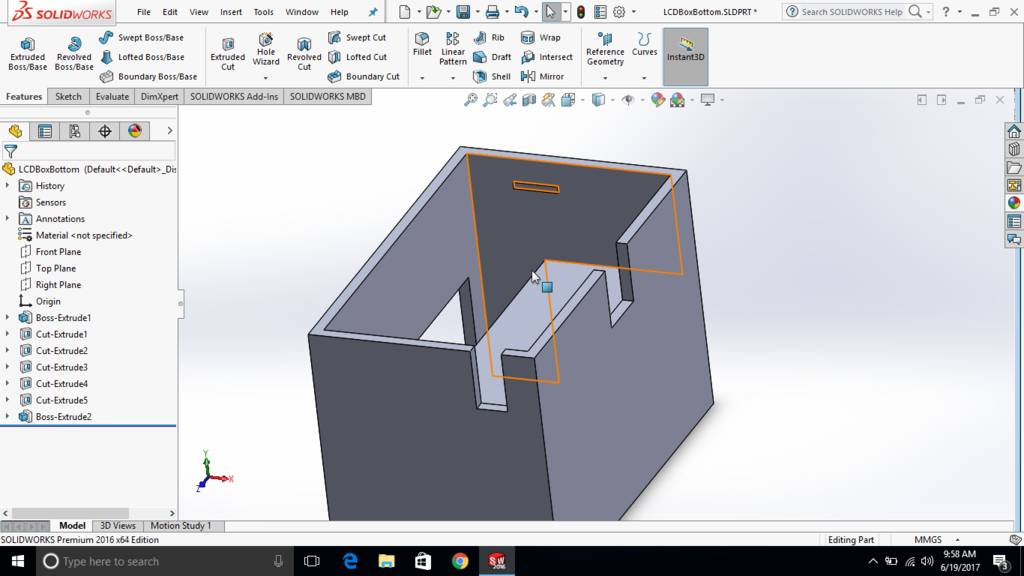Click Swept Cut
The width and height of the screenshot is (1024, 576).
pyautogui.click(x=357, y=38)
